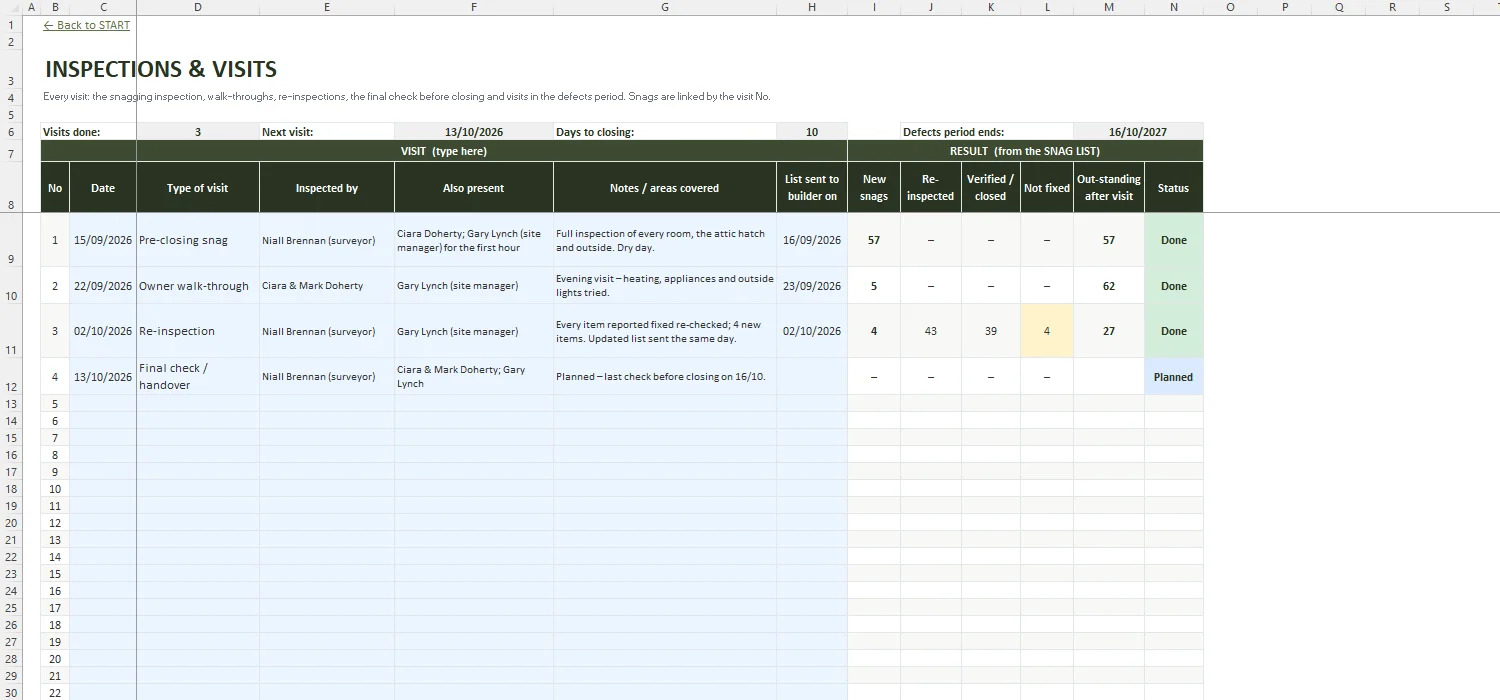Select column header G

tap(665, 6)
